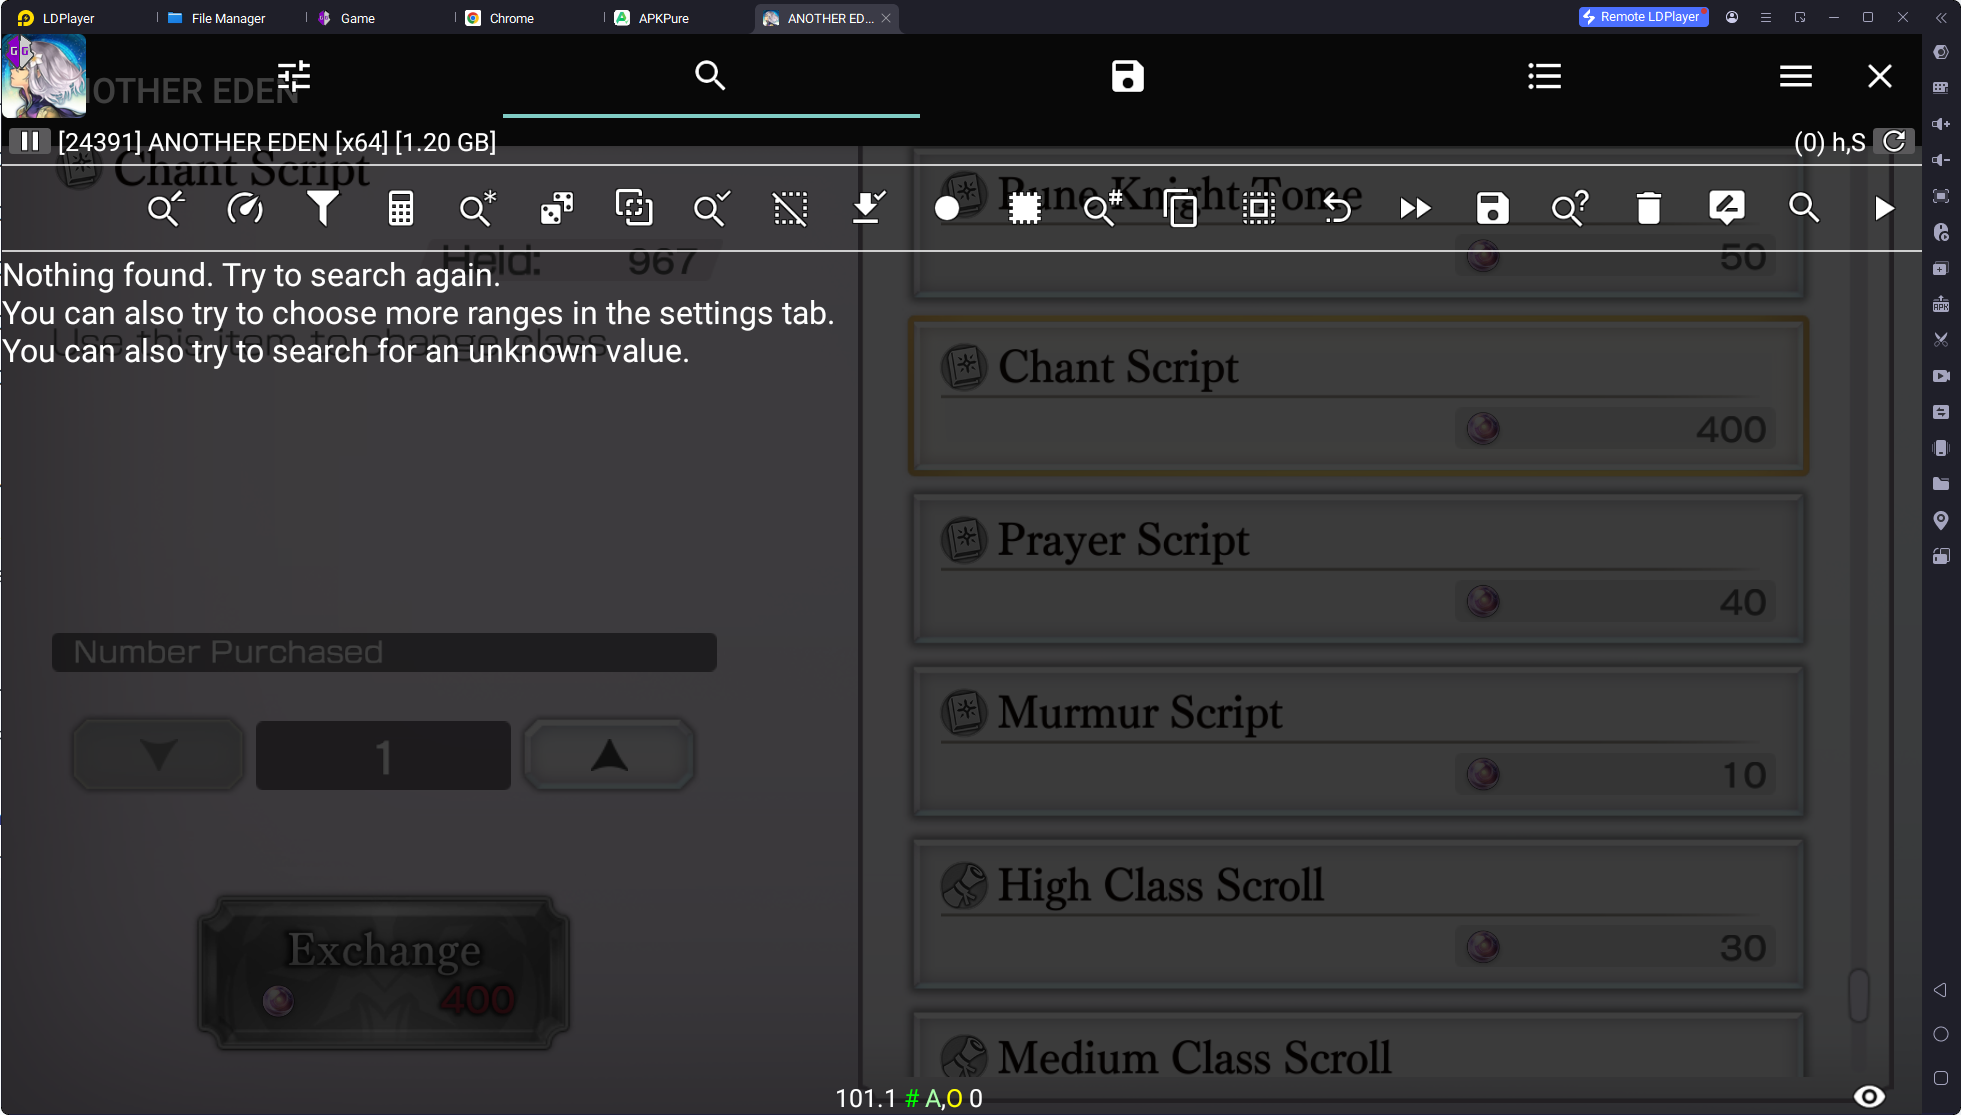Remove selection with crossed dashed square
The image size is (1961, 1115).
point(790,208)
